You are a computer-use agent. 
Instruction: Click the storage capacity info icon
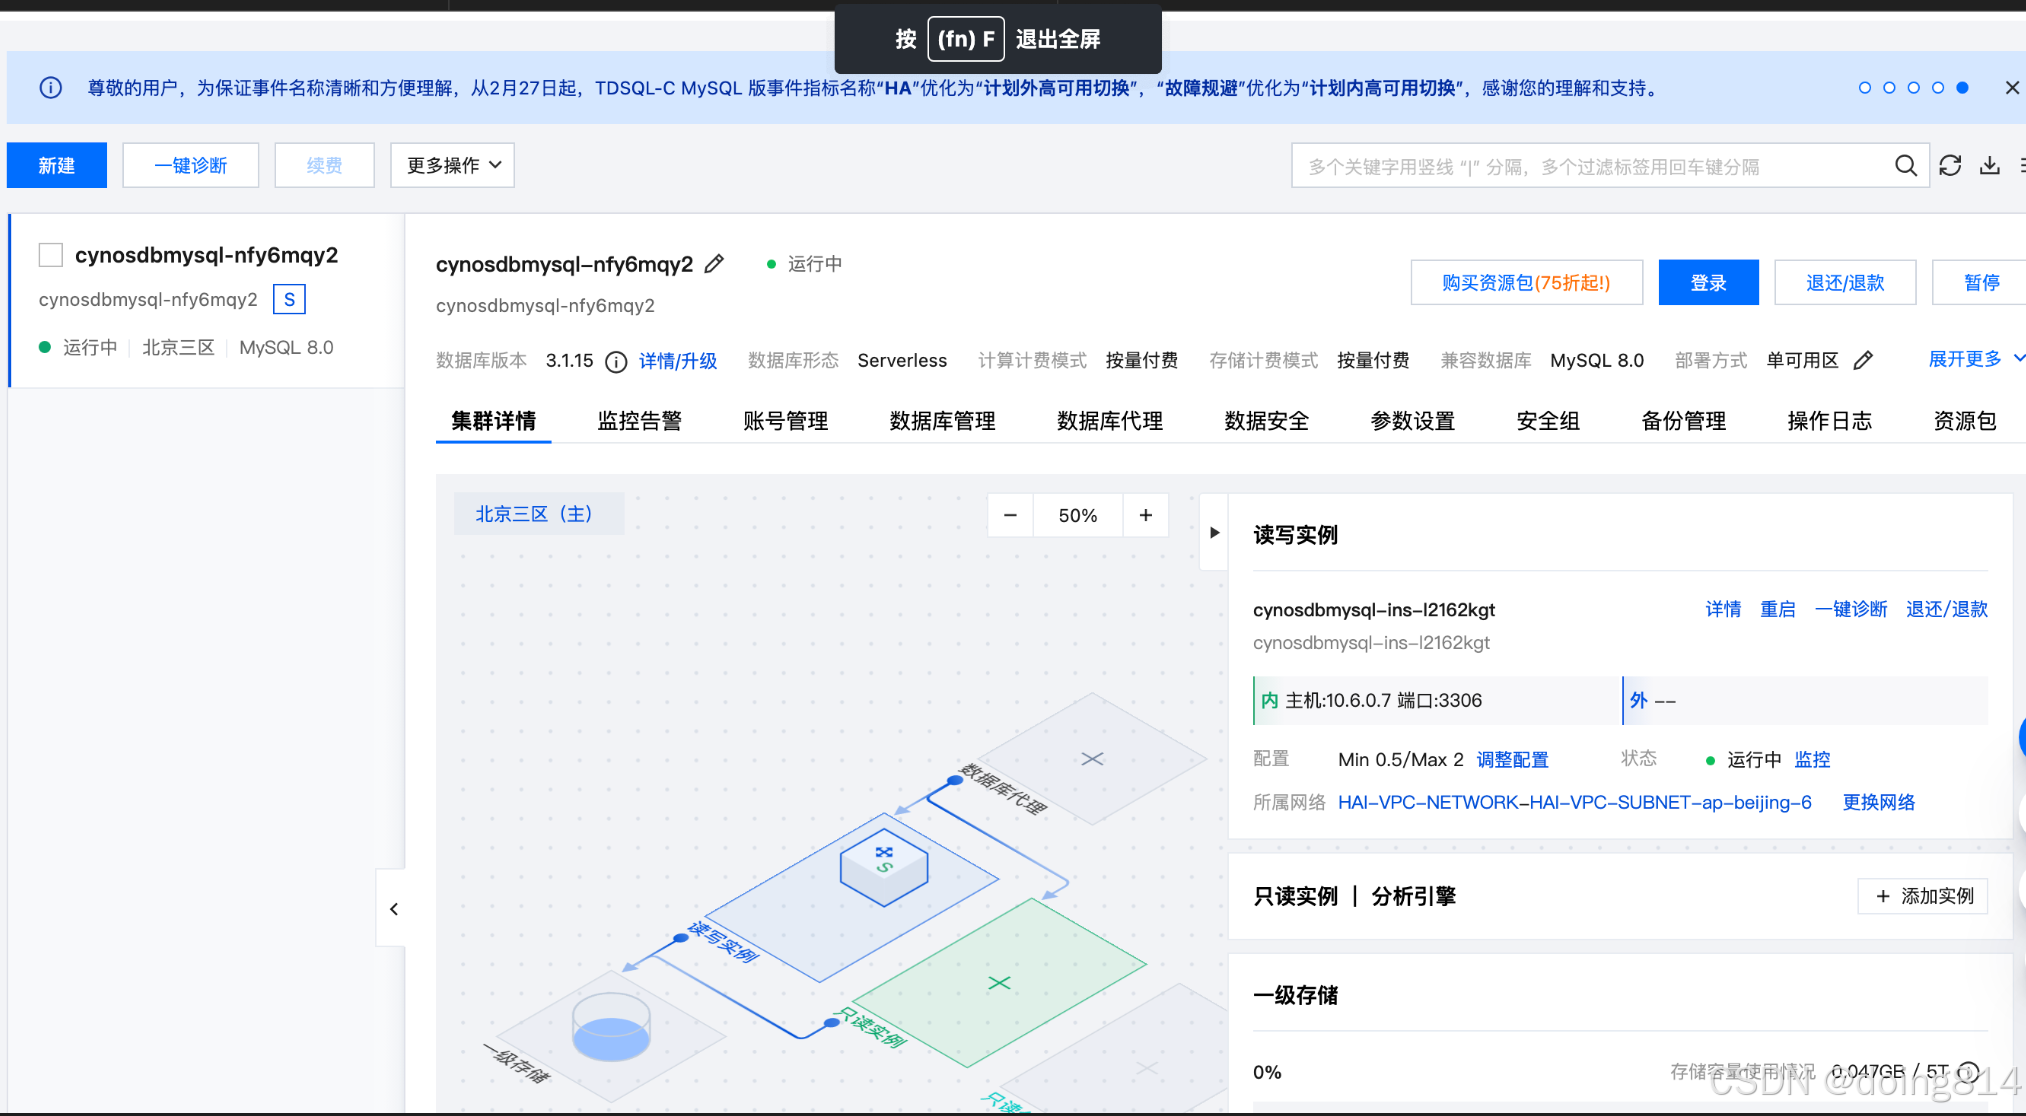coord(1969,1072)
